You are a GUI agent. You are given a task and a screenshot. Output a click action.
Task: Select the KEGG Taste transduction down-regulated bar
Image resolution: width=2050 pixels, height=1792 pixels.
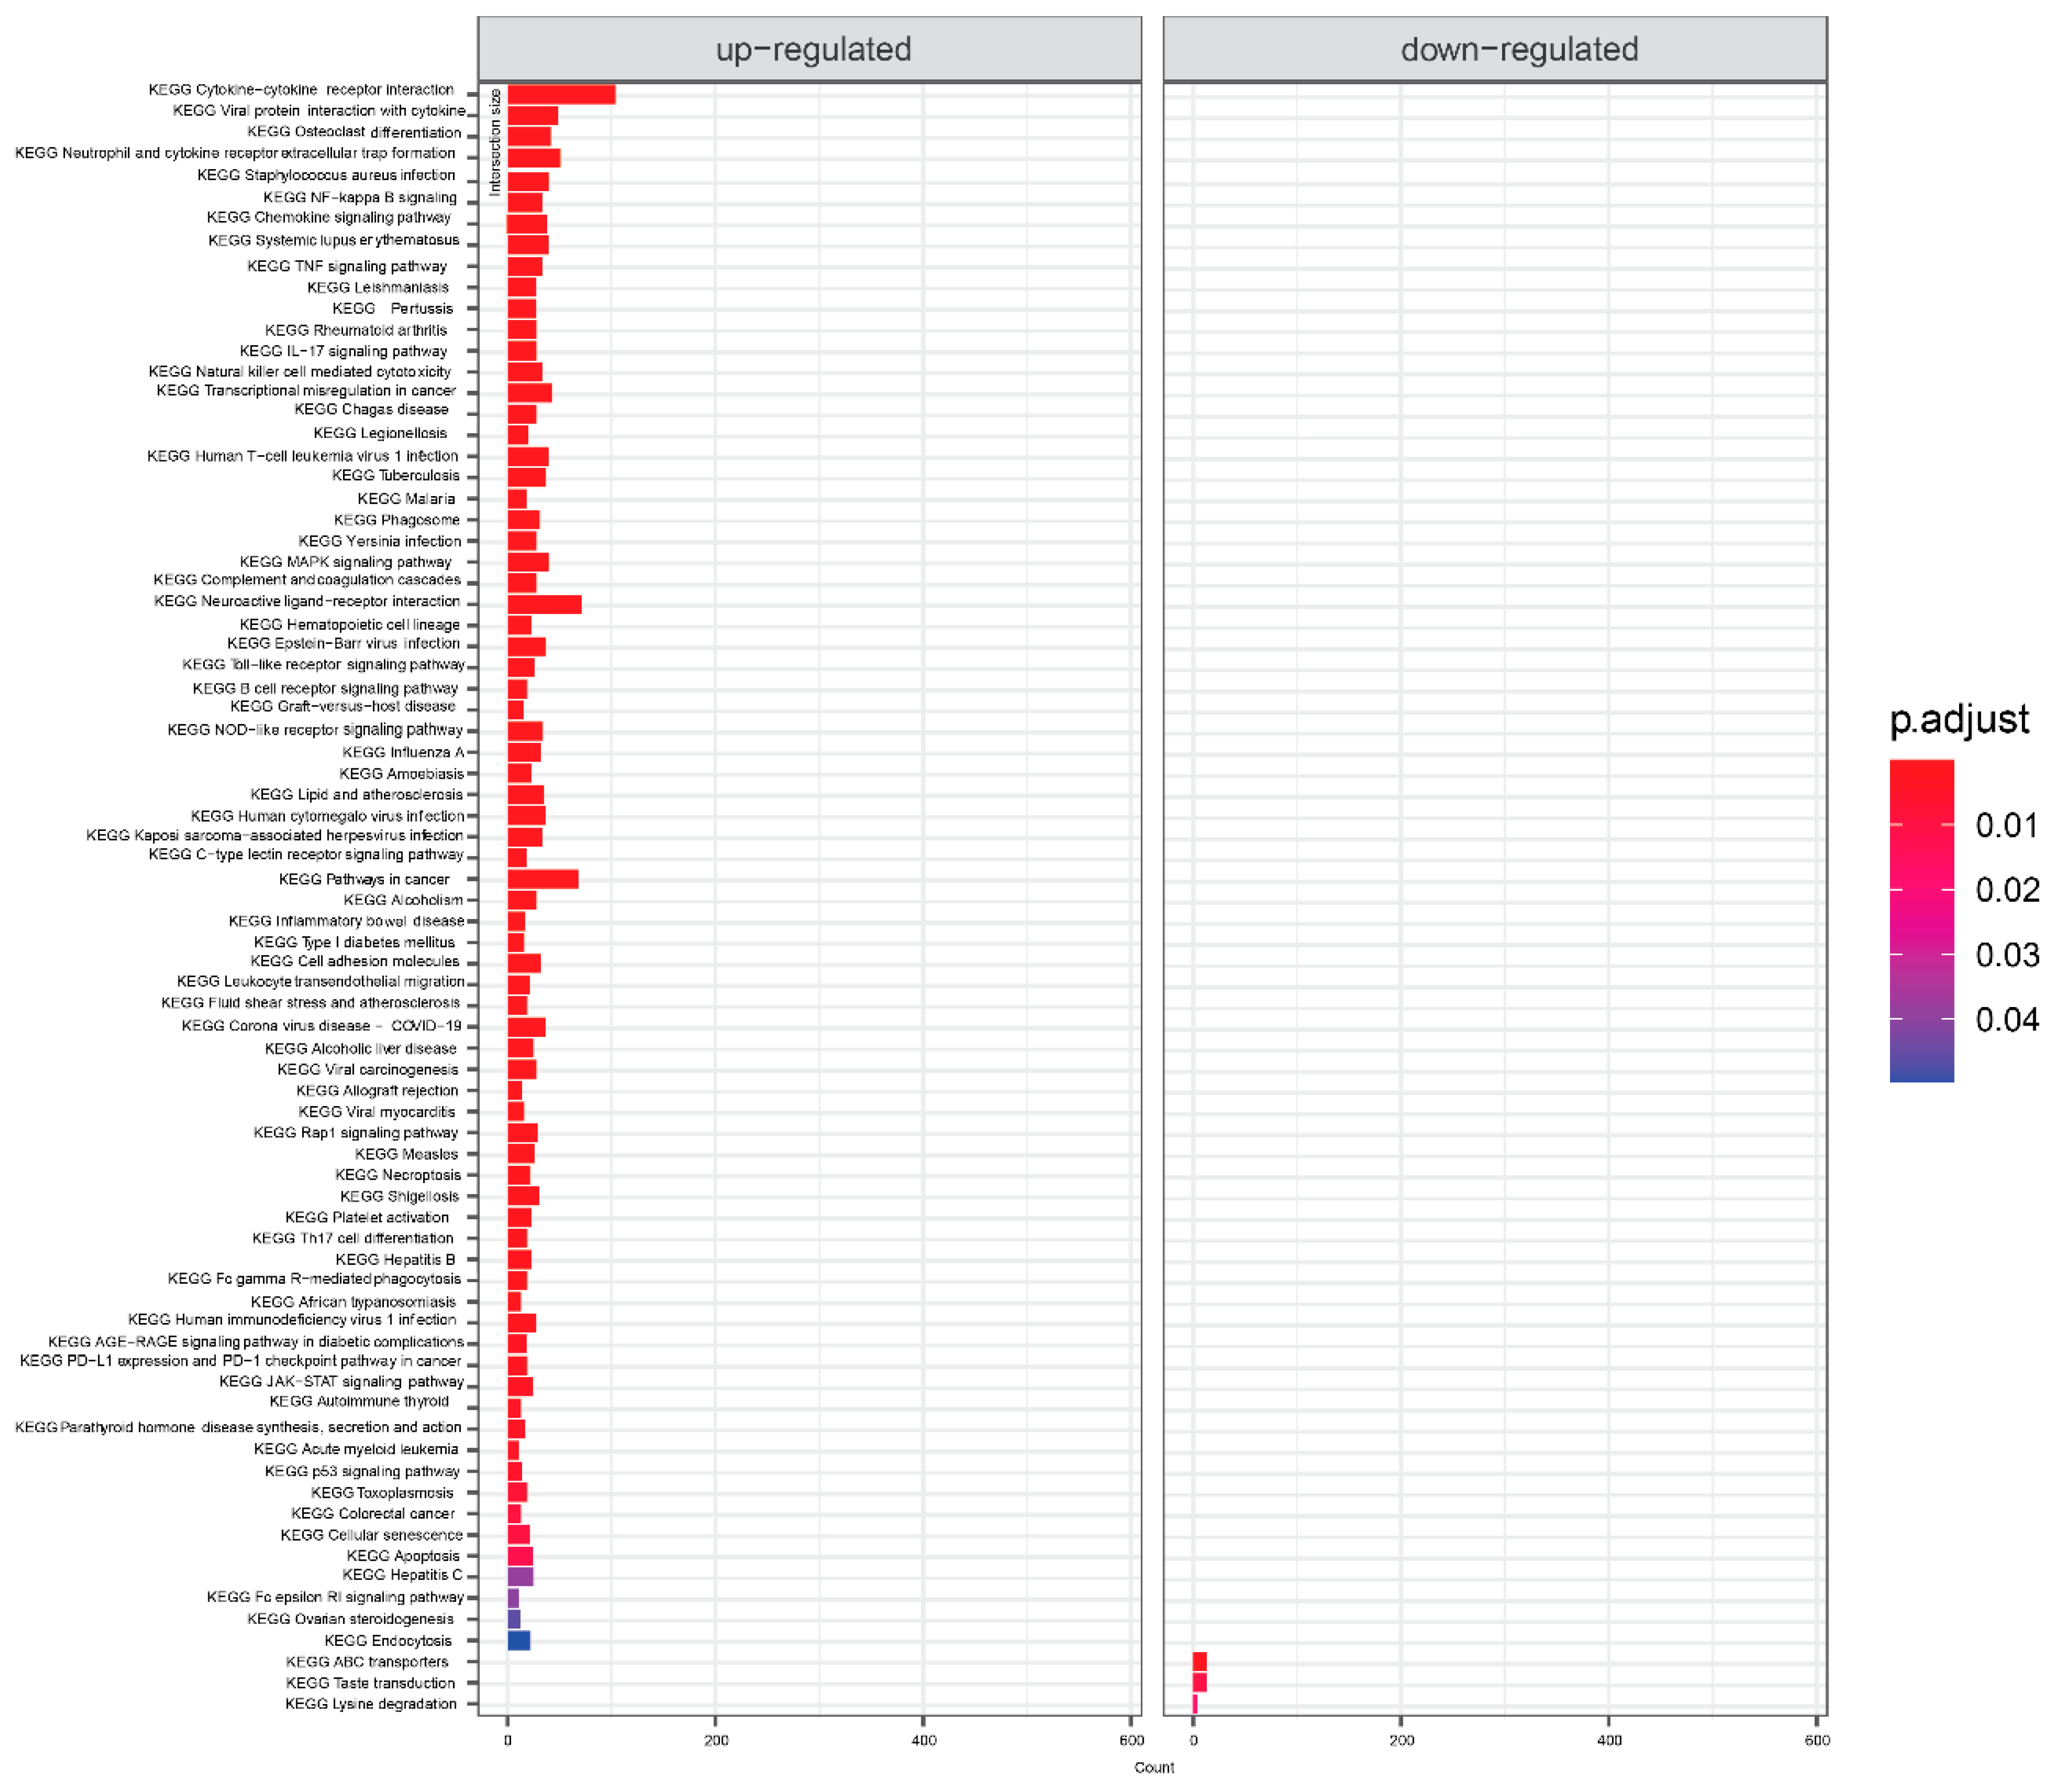1200,1683
